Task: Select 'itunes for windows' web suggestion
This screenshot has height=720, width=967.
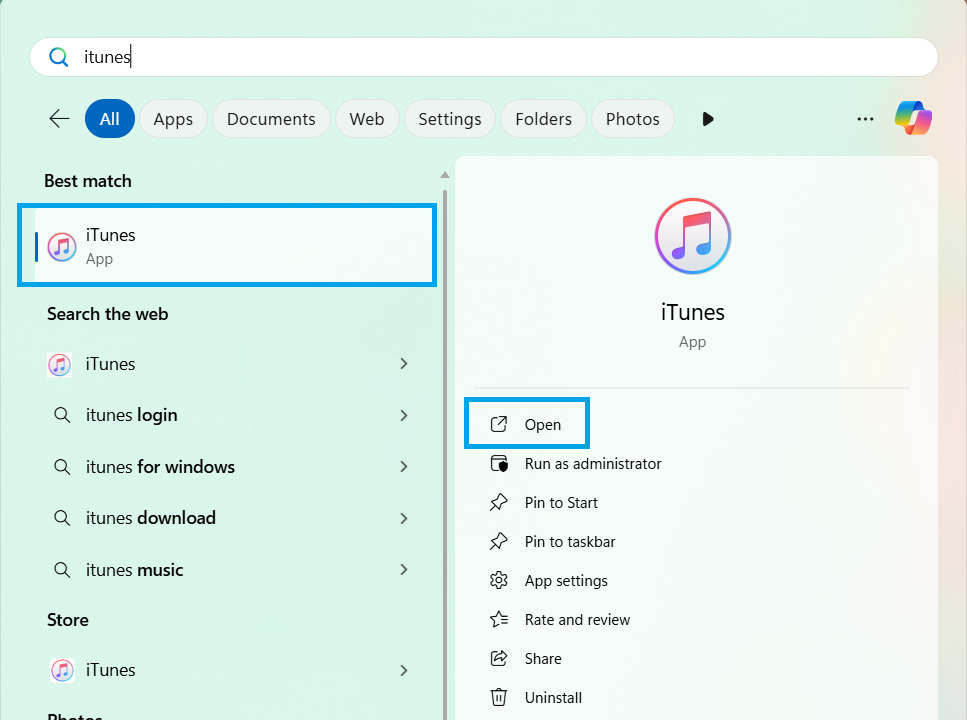Action: 160,467
